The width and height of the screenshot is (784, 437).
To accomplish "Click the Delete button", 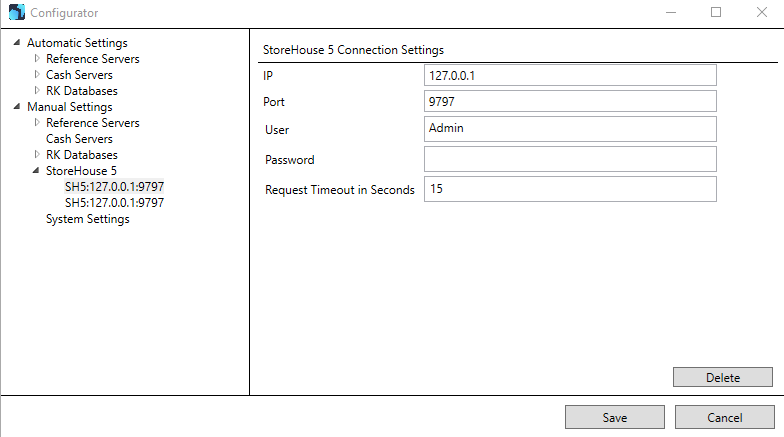I will click(722, 378).
